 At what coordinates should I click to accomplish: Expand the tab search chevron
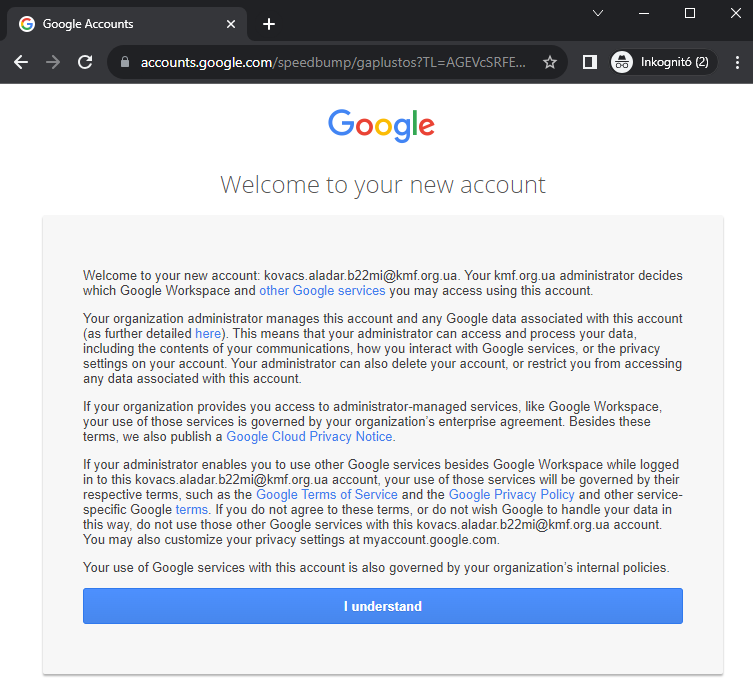[x=598, y=13]
